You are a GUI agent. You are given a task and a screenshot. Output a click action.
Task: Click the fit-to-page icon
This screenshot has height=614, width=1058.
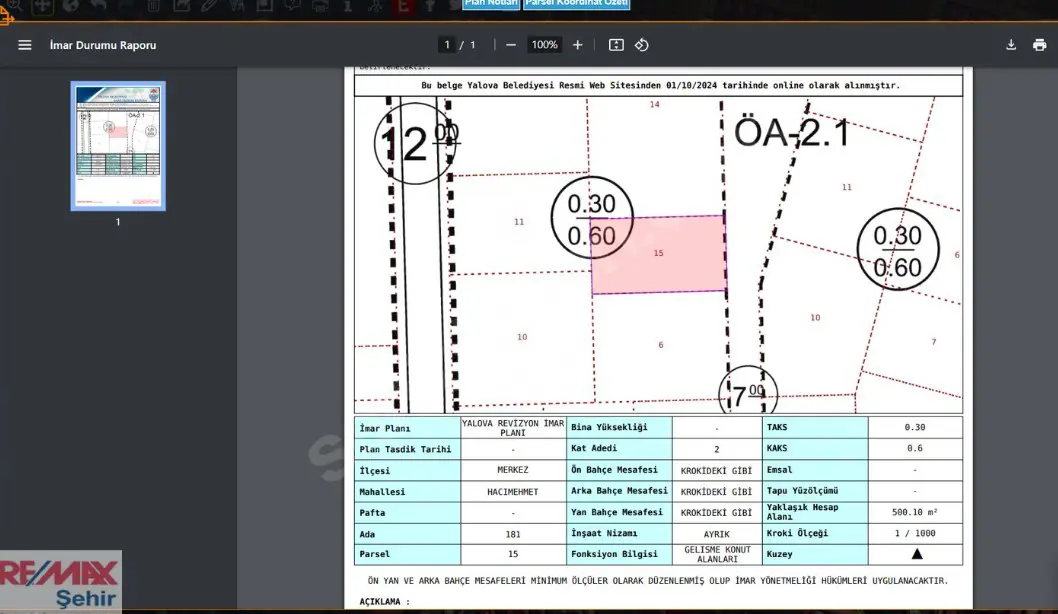pyautogui.click(x=616, y=45)
